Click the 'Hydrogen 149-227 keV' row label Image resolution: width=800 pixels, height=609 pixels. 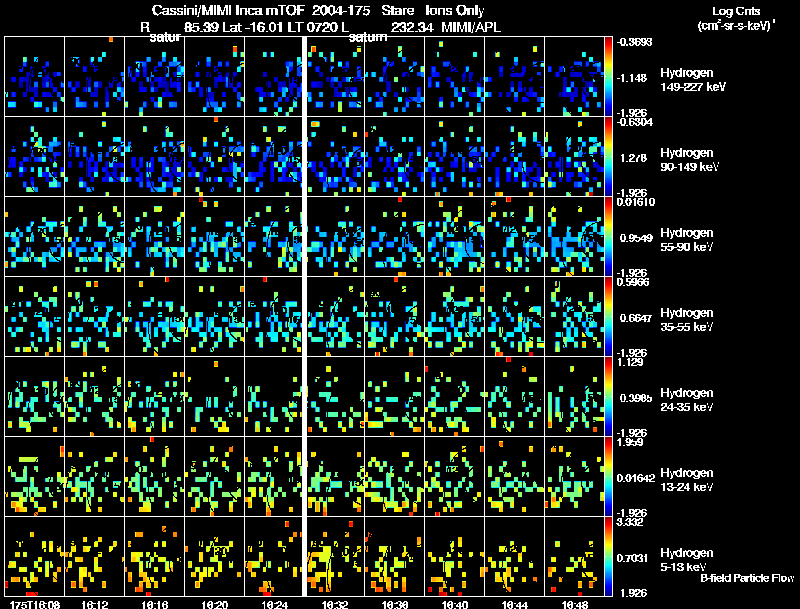[692, 80]
